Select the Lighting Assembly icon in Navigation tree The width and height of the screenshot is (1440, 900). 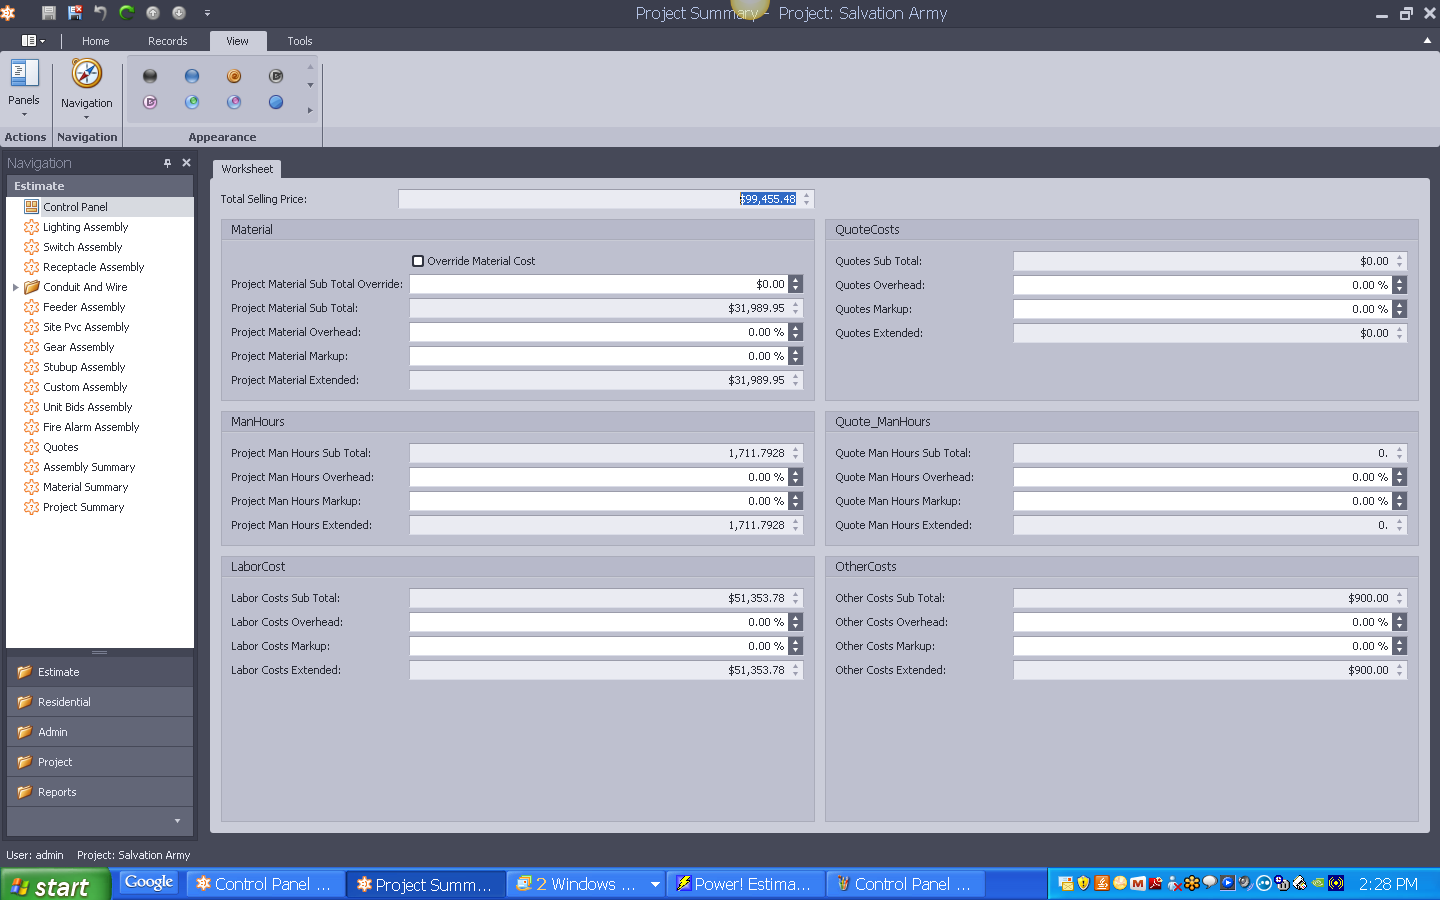(x=31, y=227)
